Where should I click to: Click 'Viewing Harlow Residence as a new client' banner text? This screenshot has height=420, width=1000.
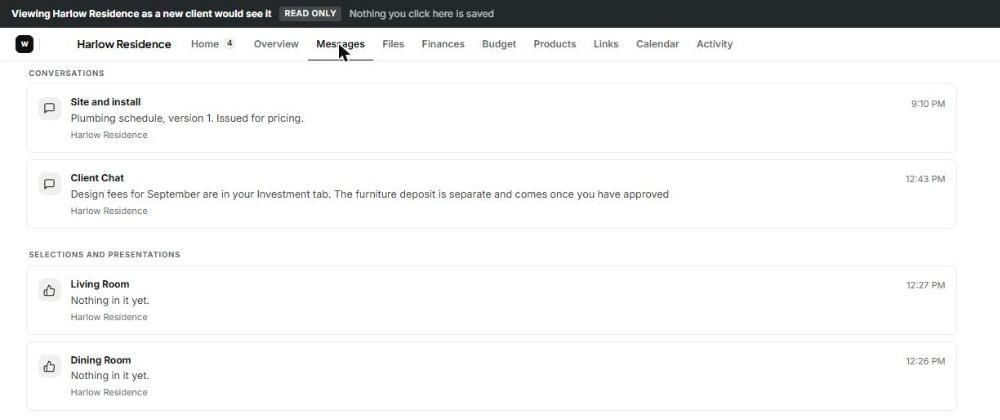coord(142,13)
